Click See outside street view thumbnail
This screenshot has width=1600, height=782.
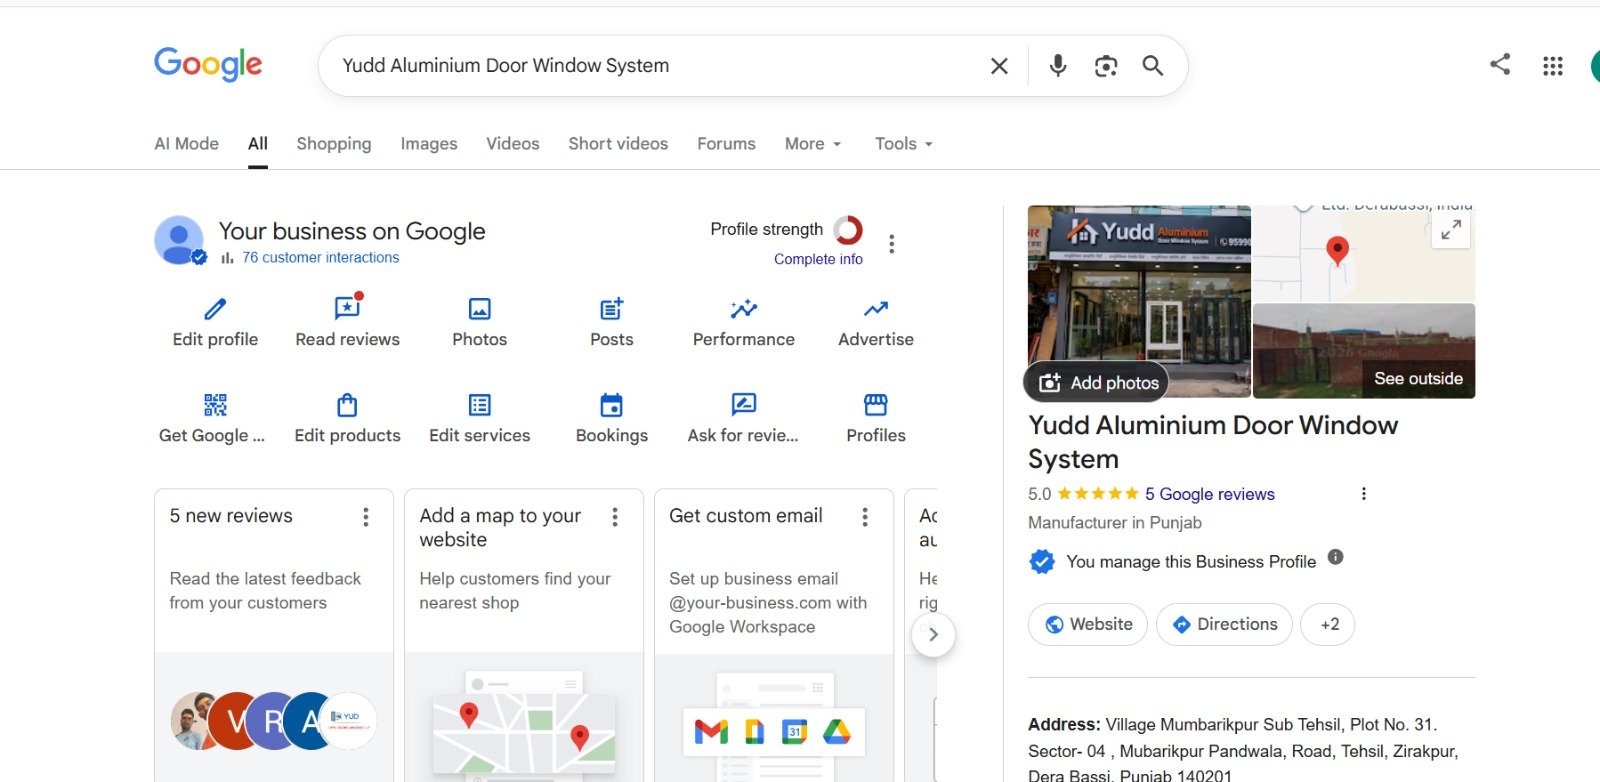1364,351
